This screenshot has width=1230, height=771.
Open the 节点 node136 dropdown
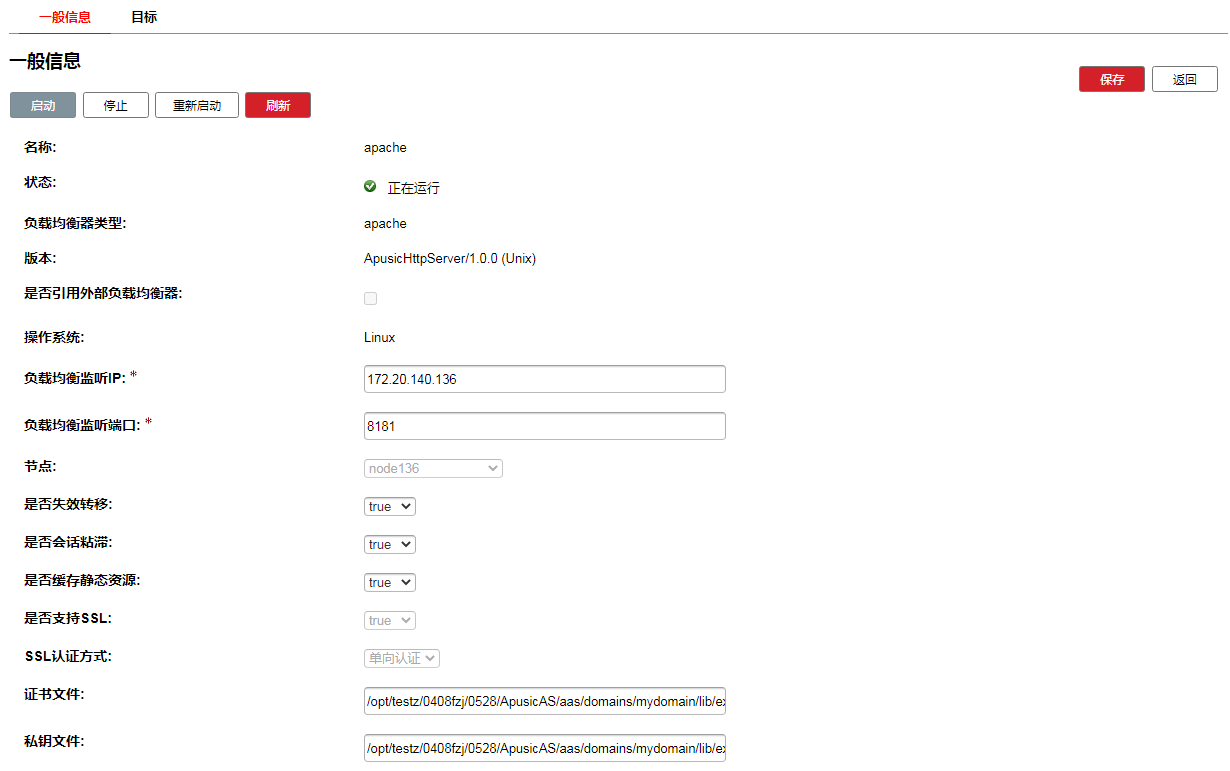pos(433,468)
